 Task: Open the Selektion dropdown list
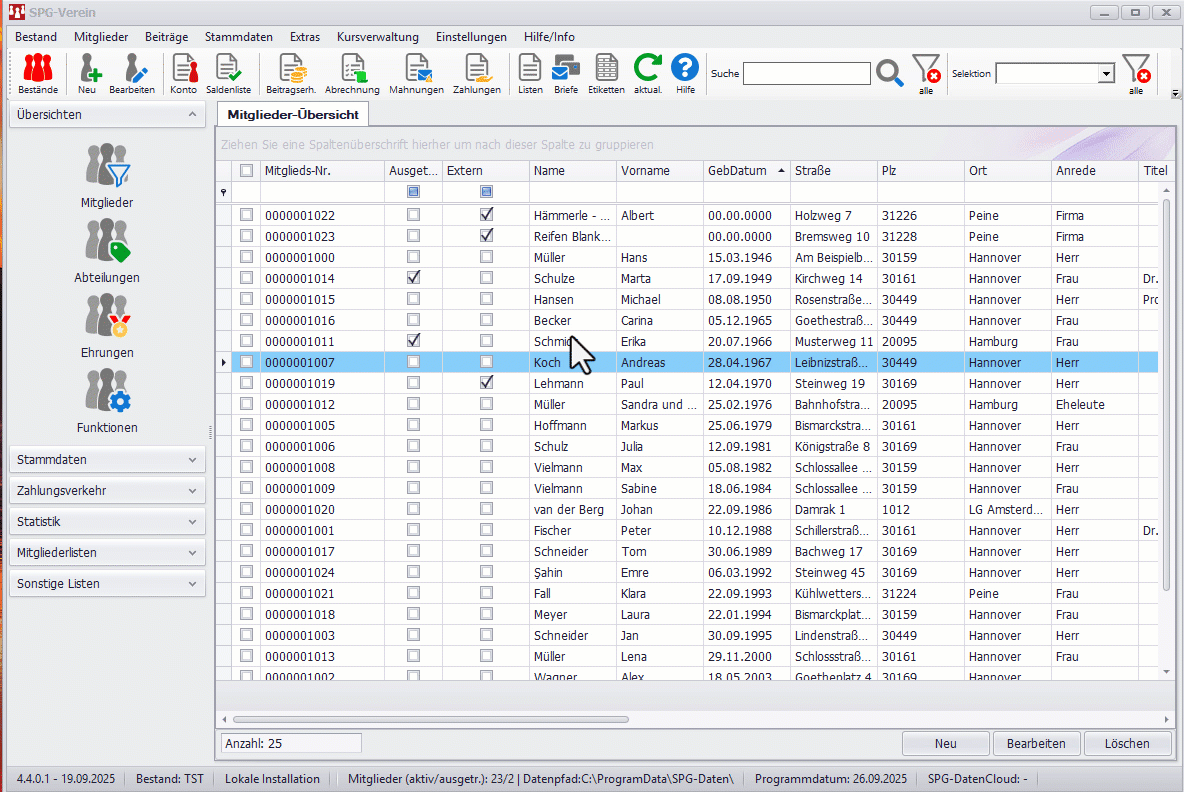[x=1105, y=74]
